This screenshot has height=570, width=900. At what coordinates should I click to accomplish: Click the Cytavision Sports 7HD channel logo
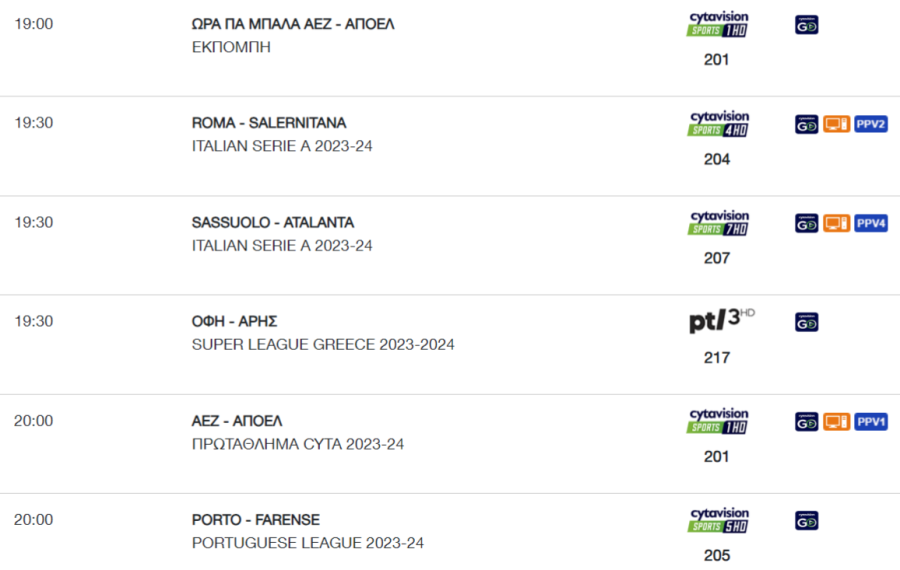click(x=718, y=223)
